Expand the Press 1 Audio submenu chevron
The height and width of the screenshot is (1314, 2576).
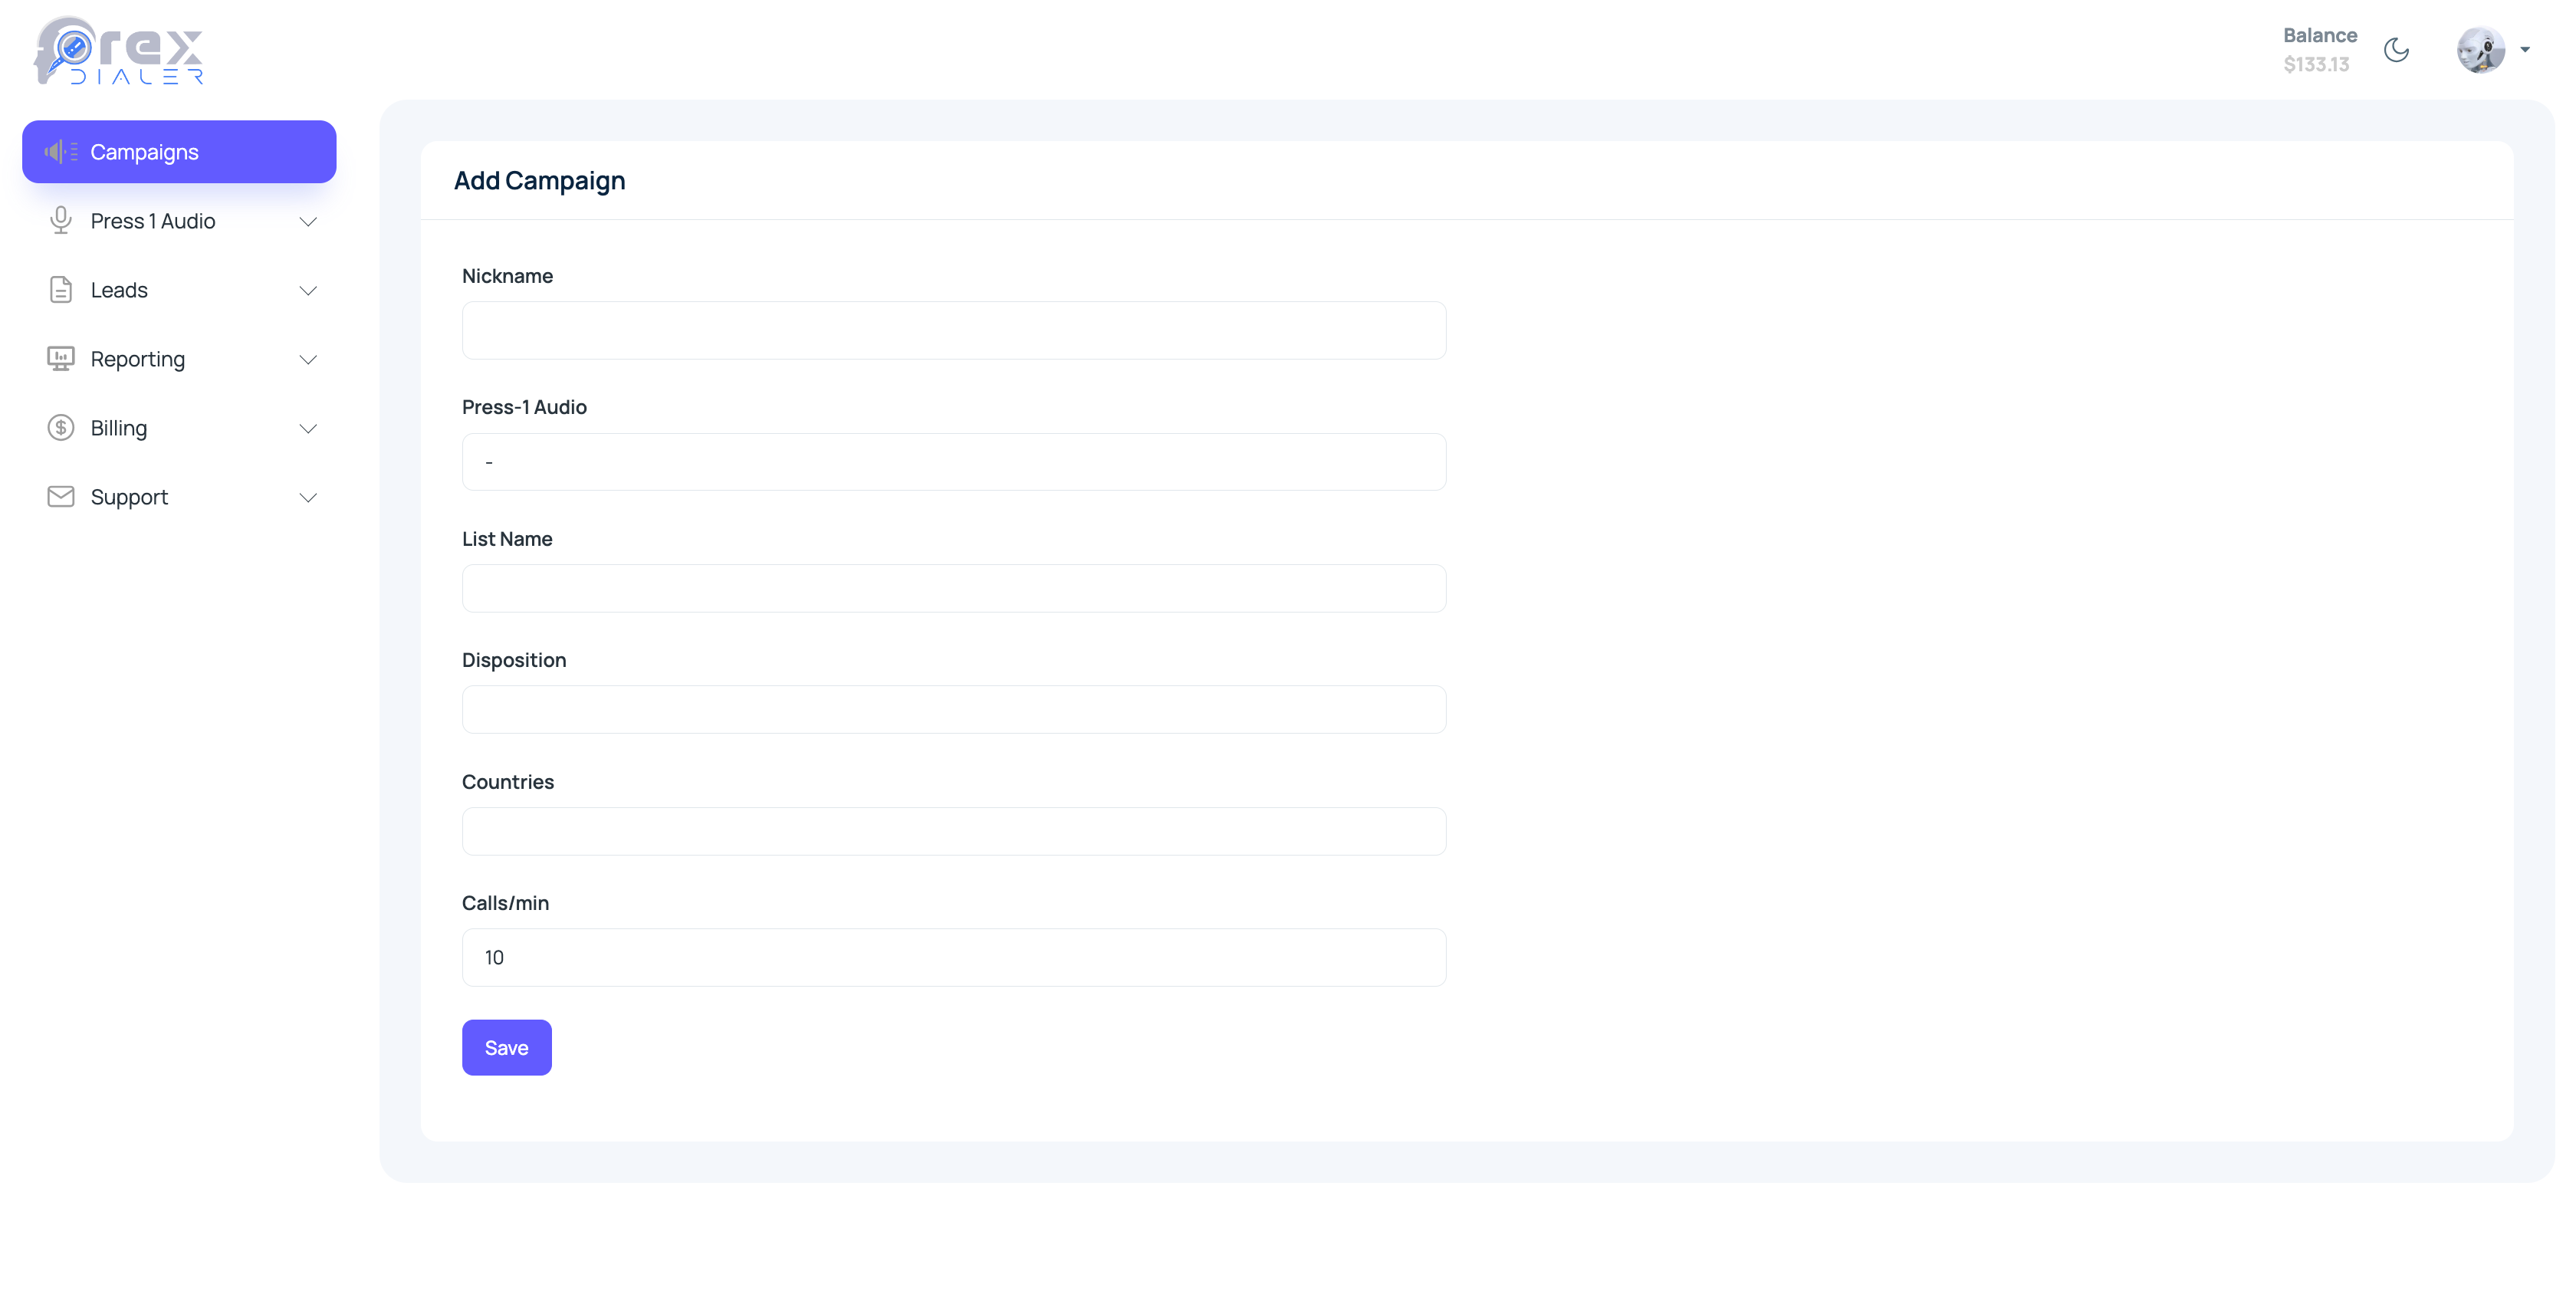pos(308,222)
